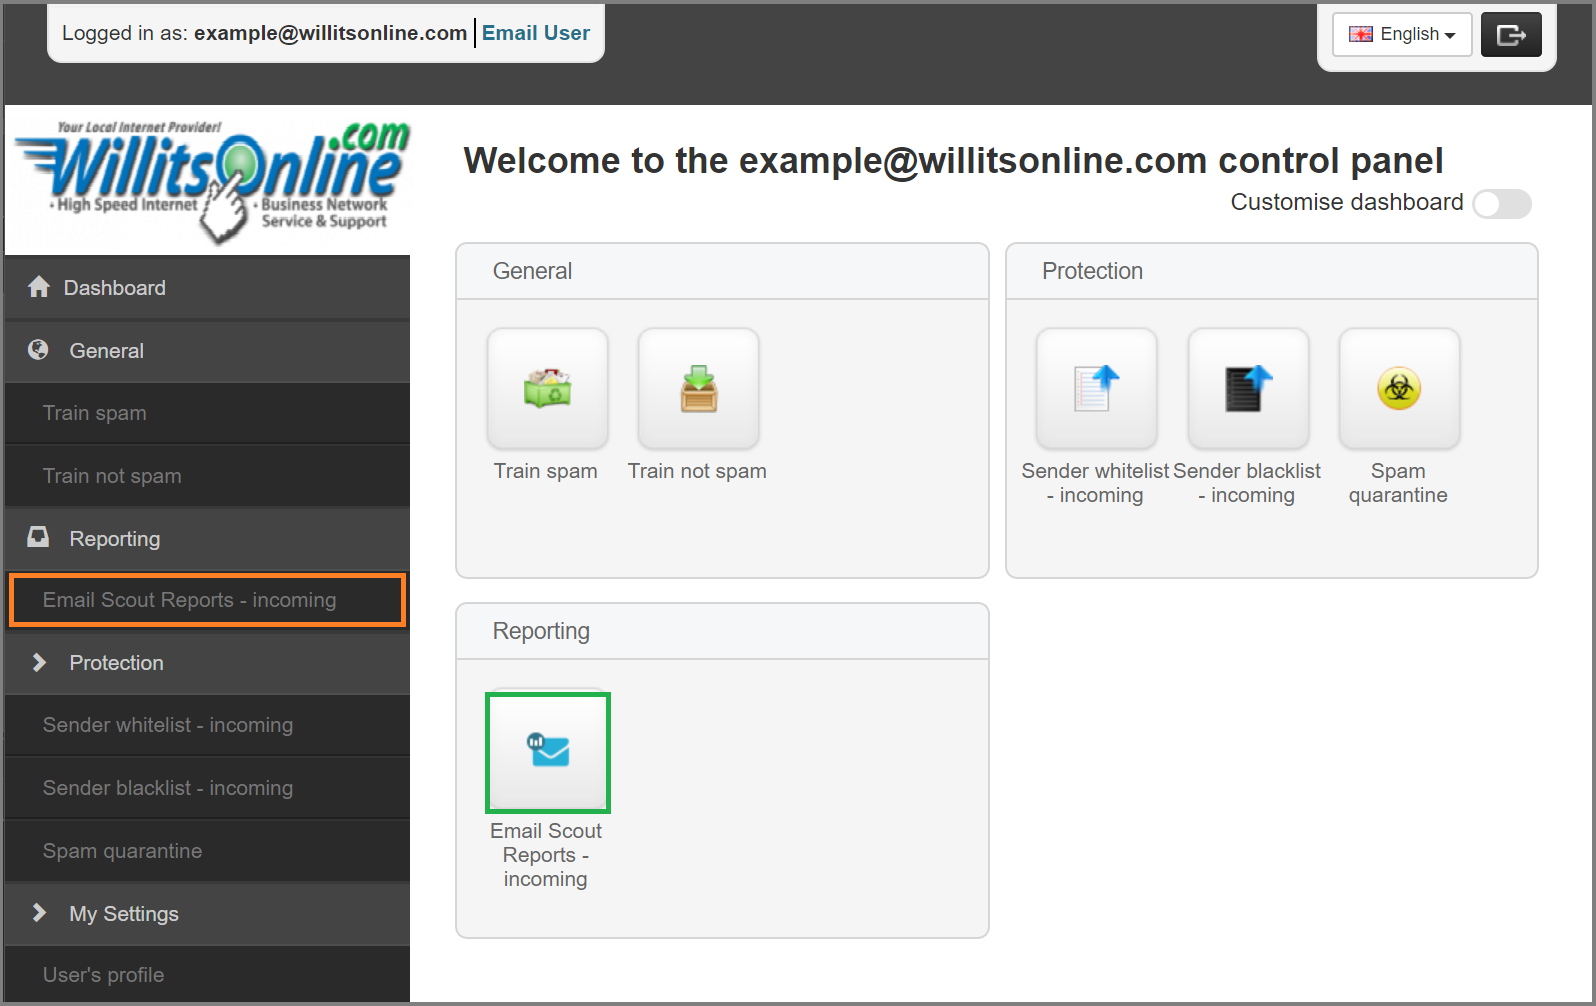Click Sender blacklist - incoming label in Protection panel
Viewport: 1596px width, 1006px height.
point(1247,483)
